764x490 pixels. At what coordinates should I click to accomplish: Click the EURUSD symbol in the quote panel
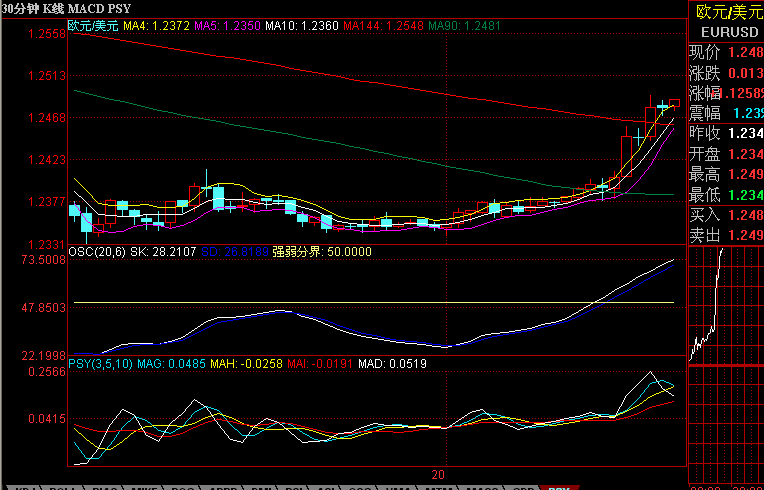tap(729, 33)
